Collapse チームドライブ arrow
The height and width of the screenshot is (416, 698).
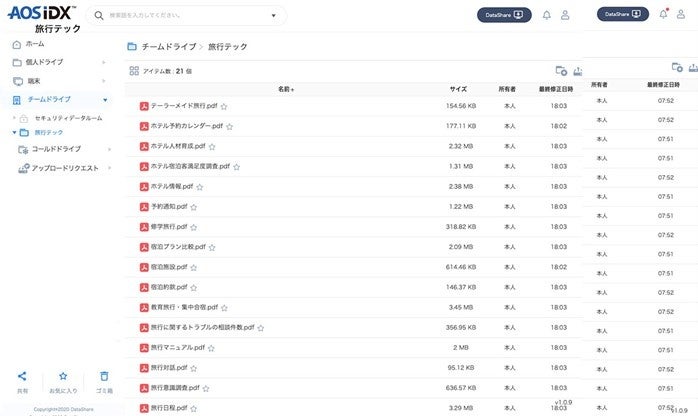pyautogui.click(x=105, y=100)
